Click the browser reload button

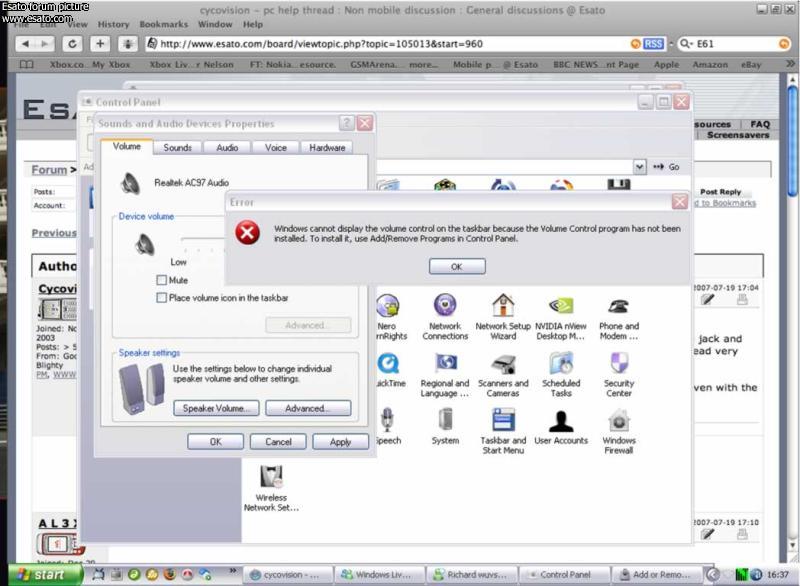[x=72, y=44]
